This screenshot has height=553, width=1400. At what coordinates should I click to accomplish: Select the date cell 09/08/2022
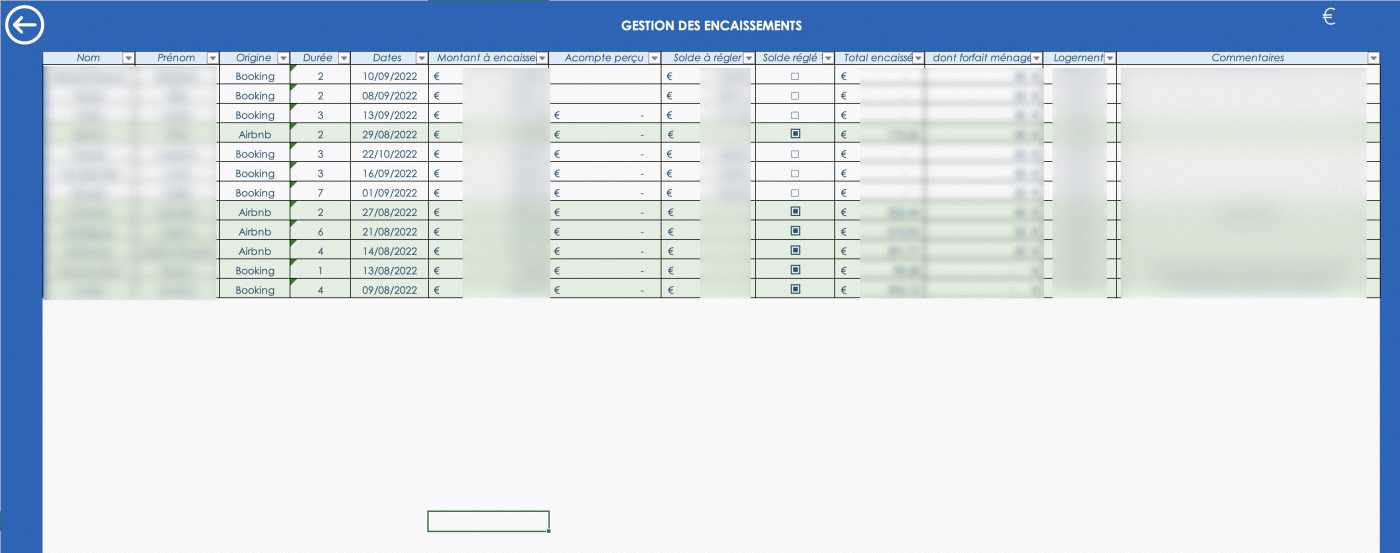(390, 290)
